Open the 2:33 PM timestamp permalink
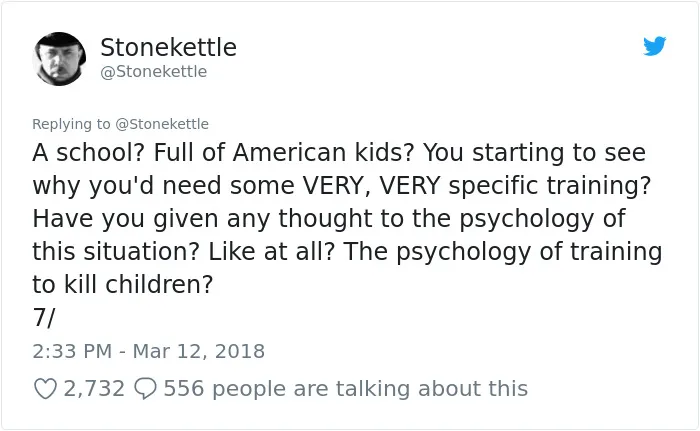The width and height of the screenshot is (700, 431). pyautogui.click(x=72, y=351)
